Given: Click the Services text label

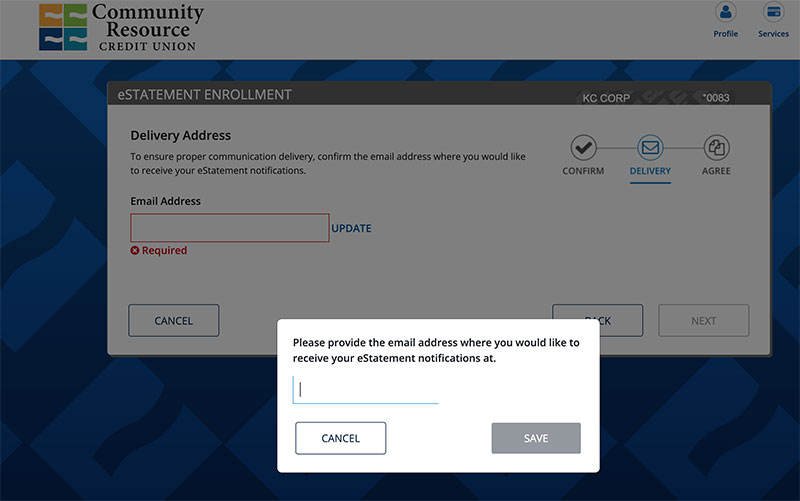Looking at the screenshot, I should (773, 34).
